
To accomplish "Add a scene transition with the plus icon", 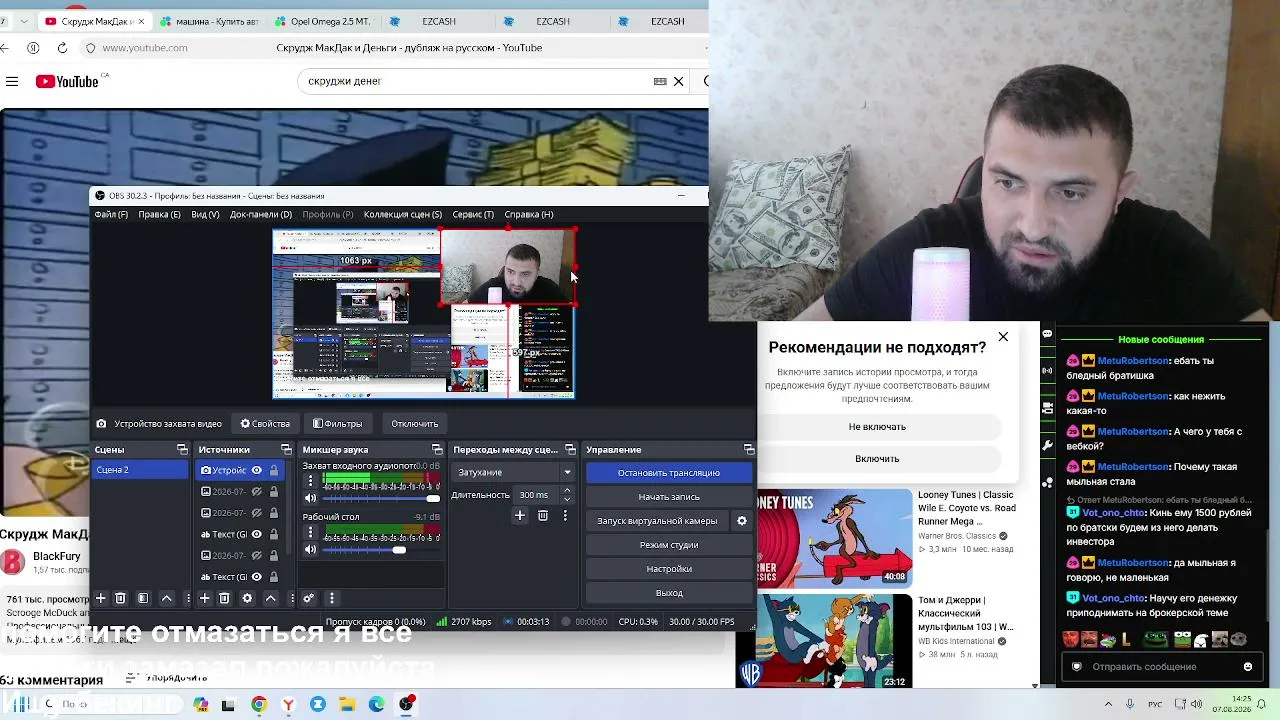I will point(520,515).
